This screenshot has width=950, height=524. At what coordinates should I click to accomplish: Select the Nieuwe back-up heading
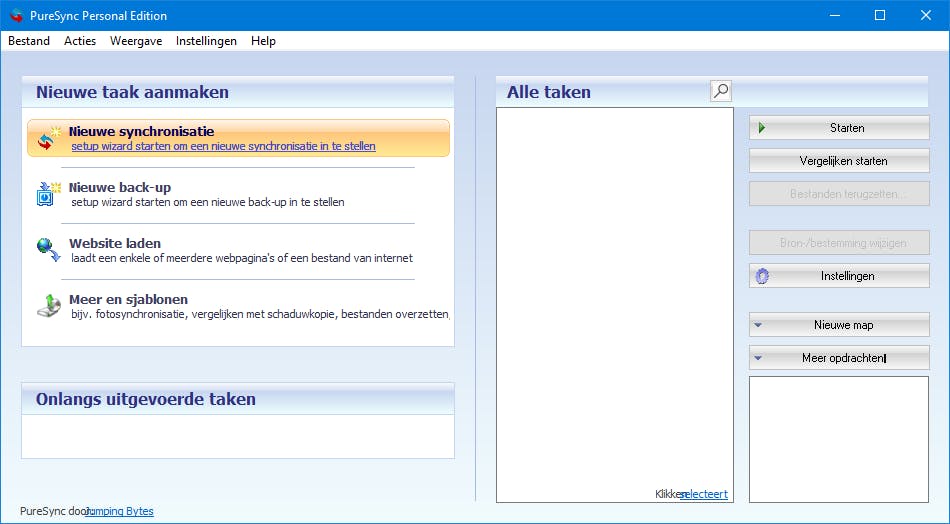point(120,187)
